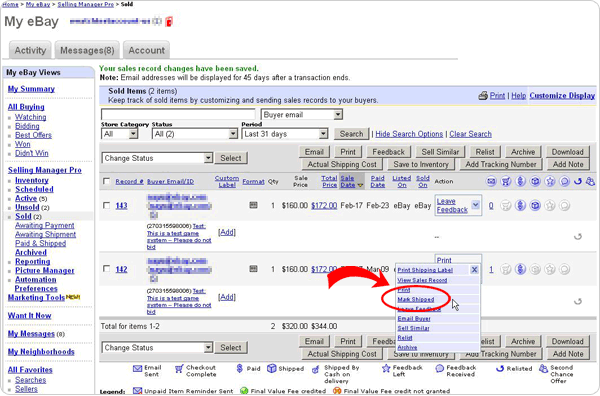
Task: Click the shipped box icon for record 143
Action: point(535,205)
